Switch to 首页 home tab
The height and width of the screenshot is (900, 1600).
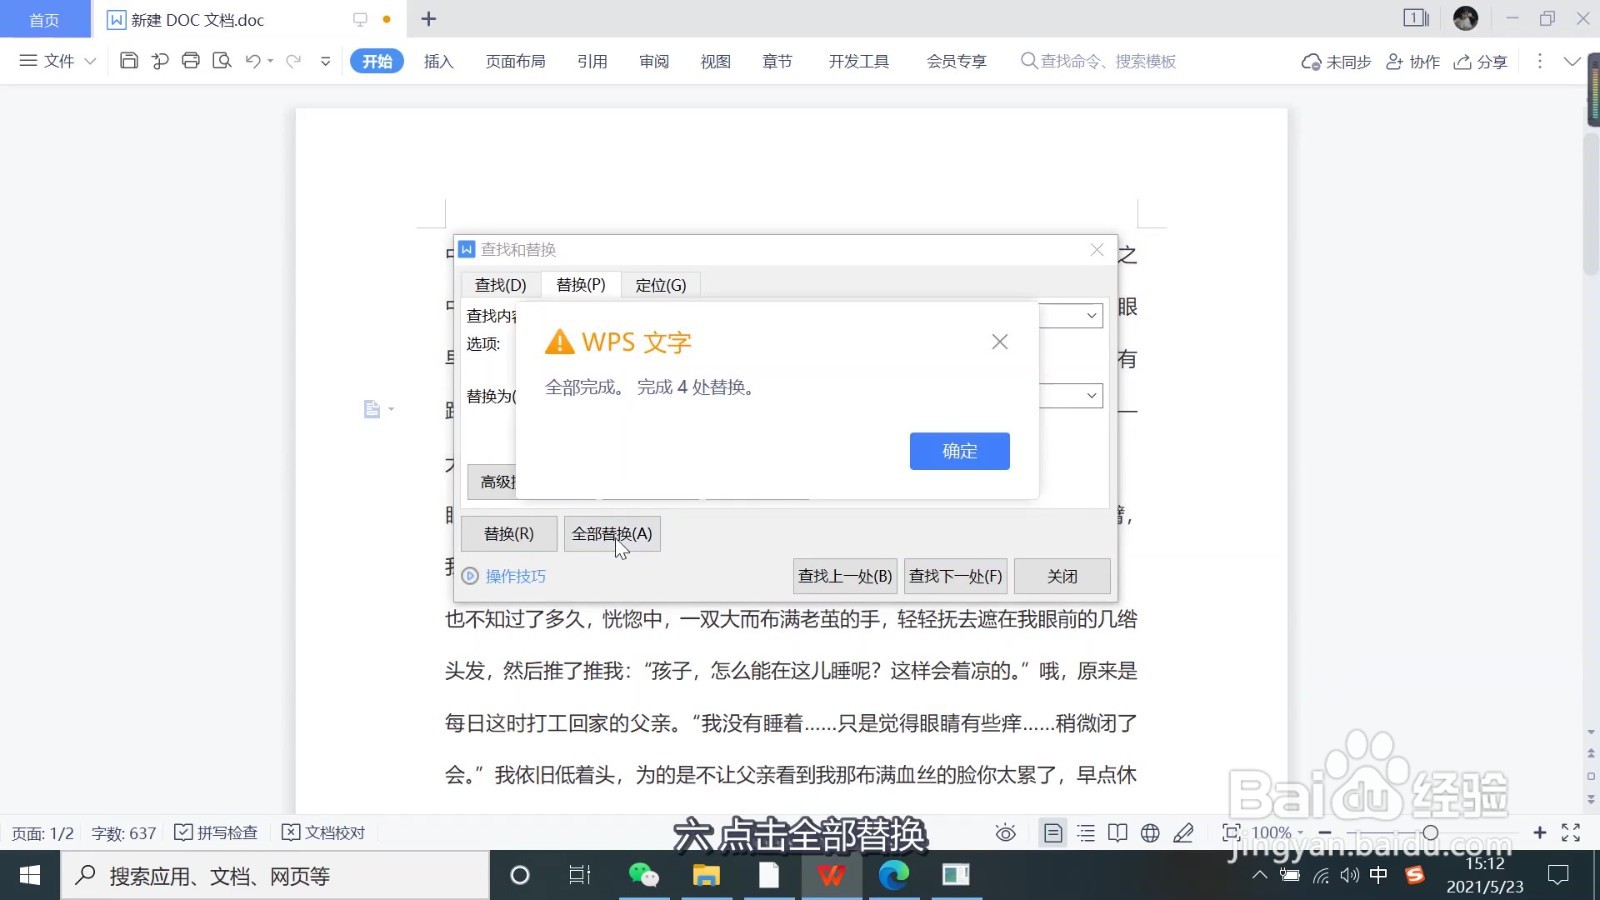pos(44,20)
